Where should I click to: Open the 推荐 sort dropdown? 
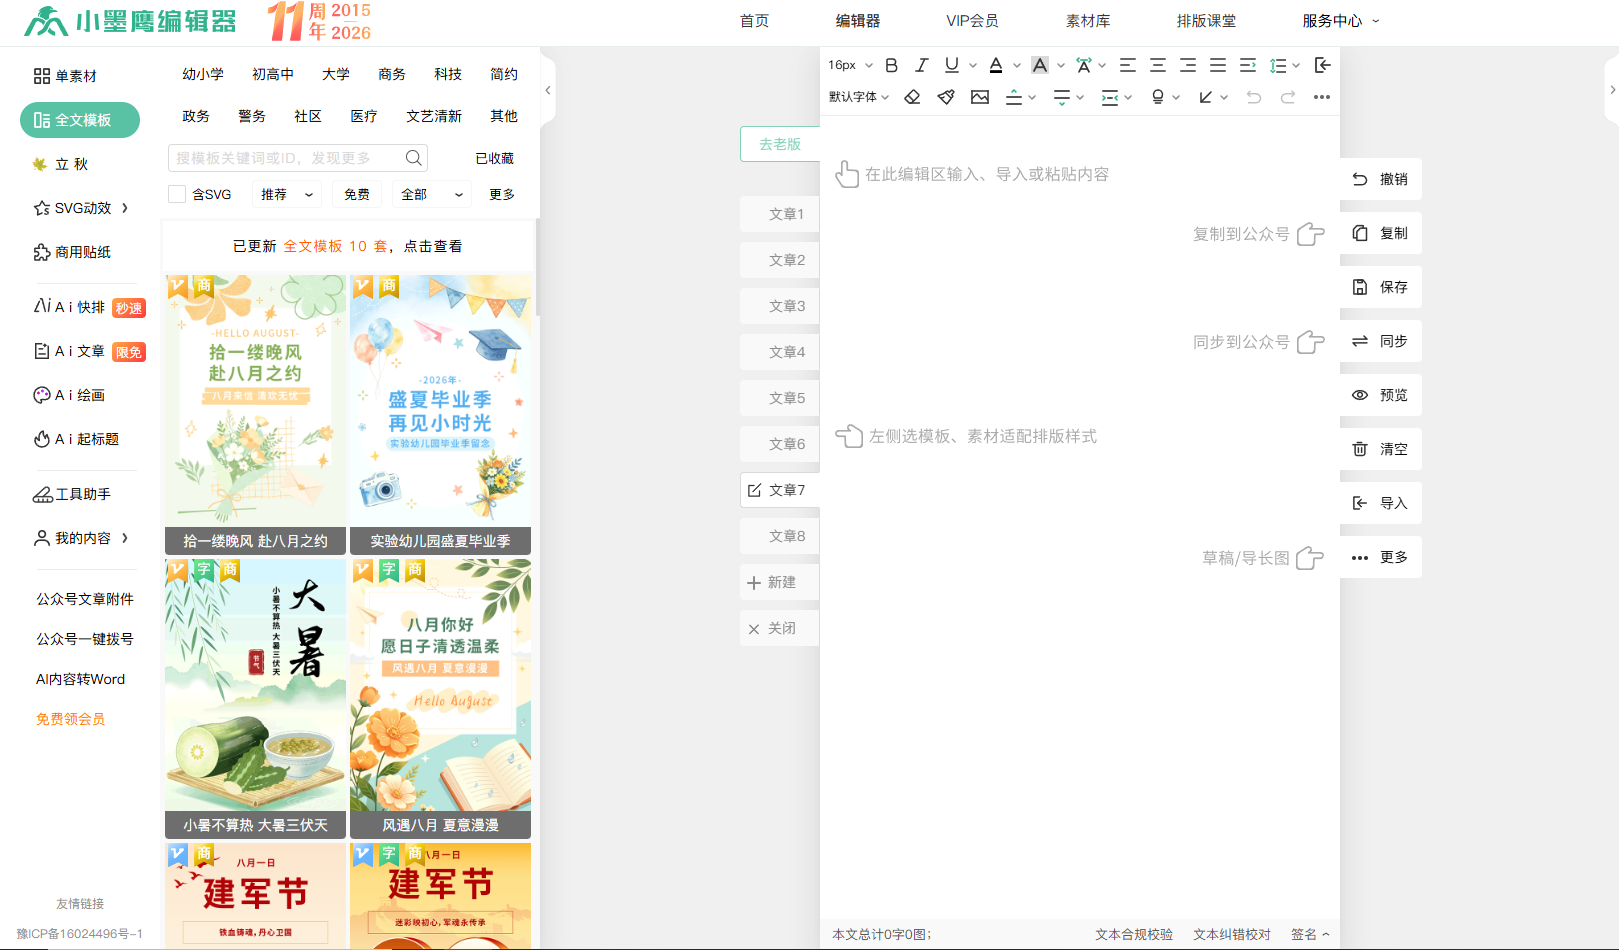[x=286, y=194]
